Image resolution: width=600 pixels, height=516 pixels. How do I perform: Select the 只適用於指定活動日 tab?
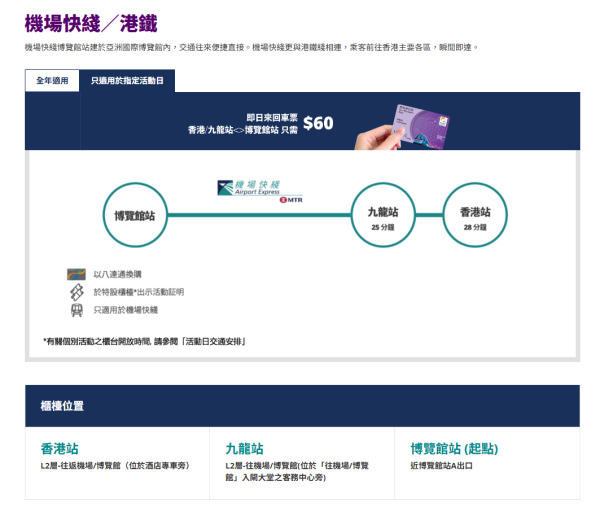[x=127, y=81]
